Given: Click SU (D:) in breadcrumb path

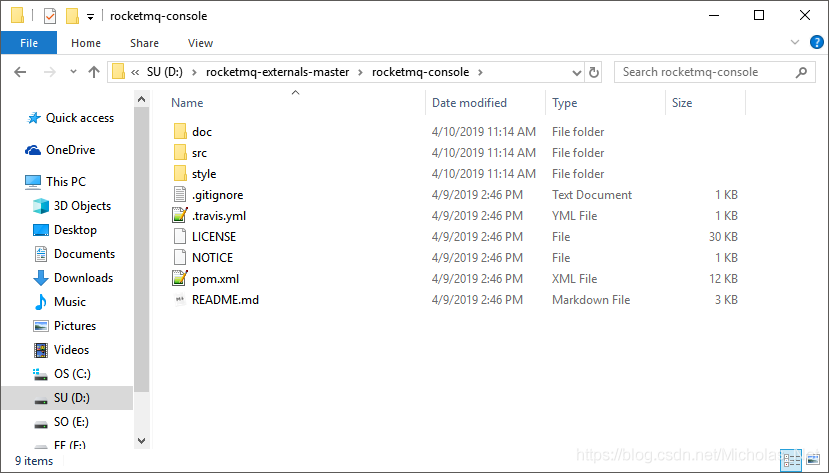Looking at the screenshot, I should tap(164, 72).
